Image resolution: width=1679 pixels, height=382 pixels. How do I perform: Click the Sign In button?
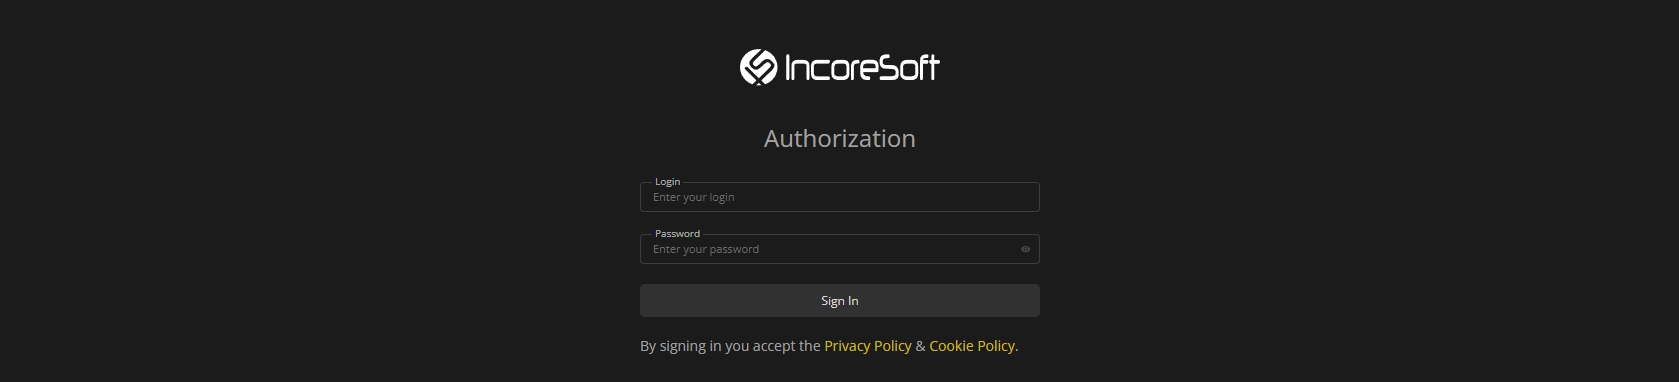point(839,300)
